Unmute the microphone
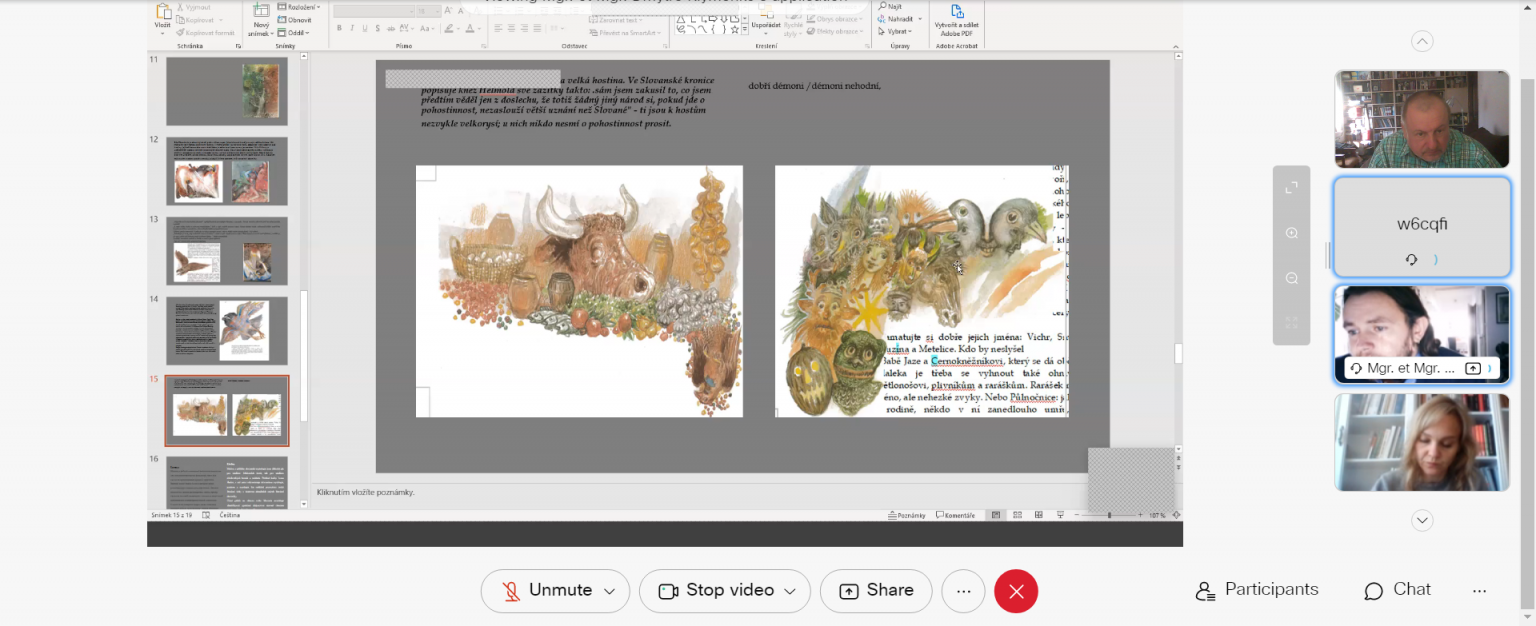The height and width of the screenshot is (626, 1536). [x=548, y=591]
